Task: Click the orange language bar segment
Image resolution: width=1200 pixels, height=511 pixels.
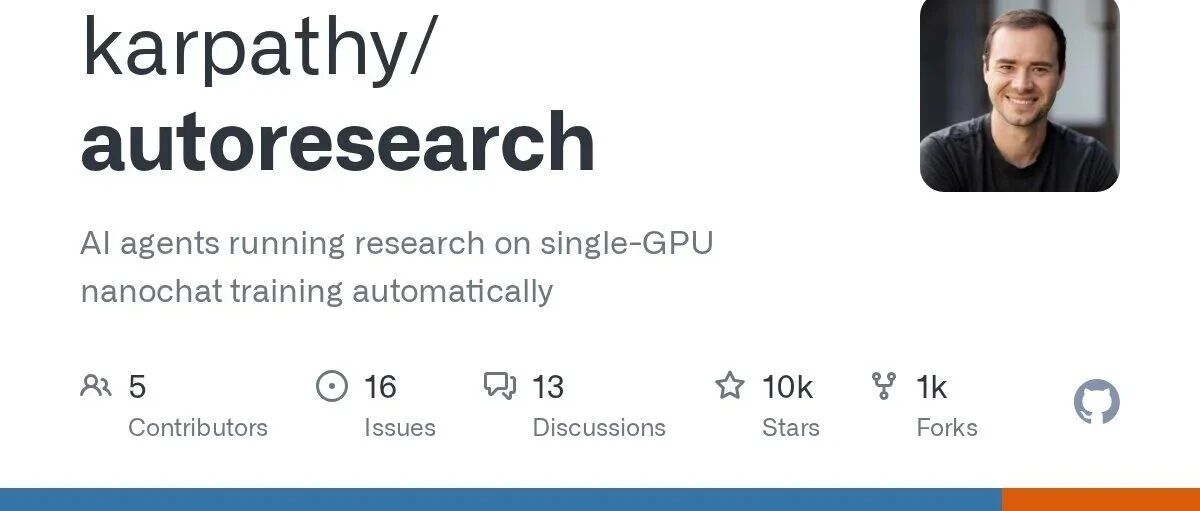Action: 1100,500
